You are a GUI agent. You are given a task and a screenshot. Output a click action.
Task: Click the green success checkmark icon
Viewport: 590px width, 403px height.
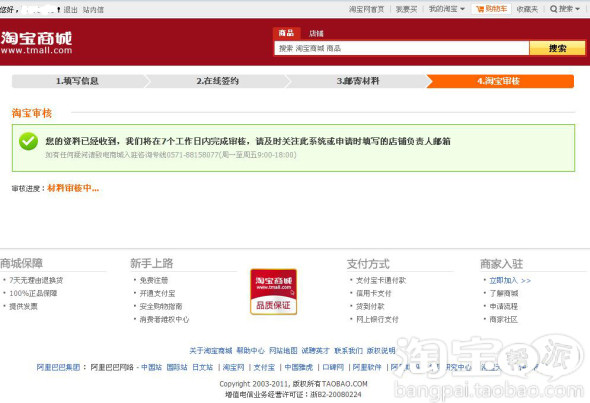click(29, 141)
